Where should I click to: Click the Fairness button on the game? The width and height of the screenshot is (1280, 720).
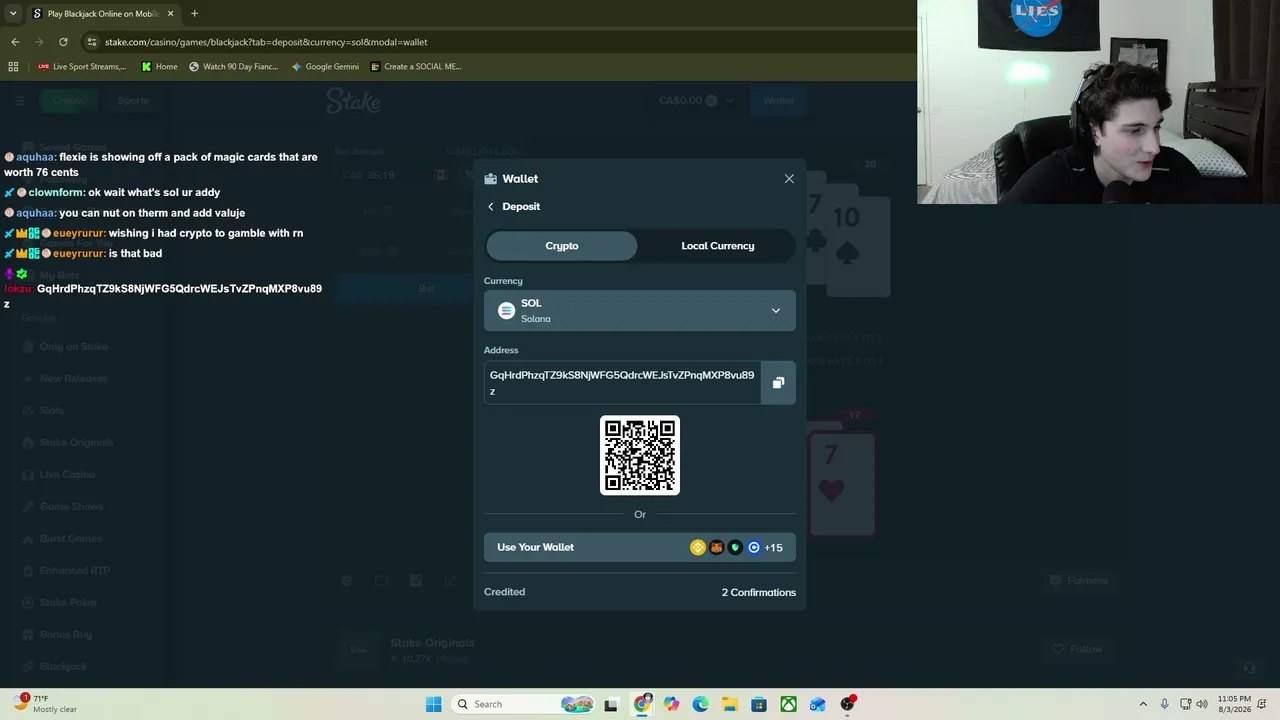coord(1078,581)
